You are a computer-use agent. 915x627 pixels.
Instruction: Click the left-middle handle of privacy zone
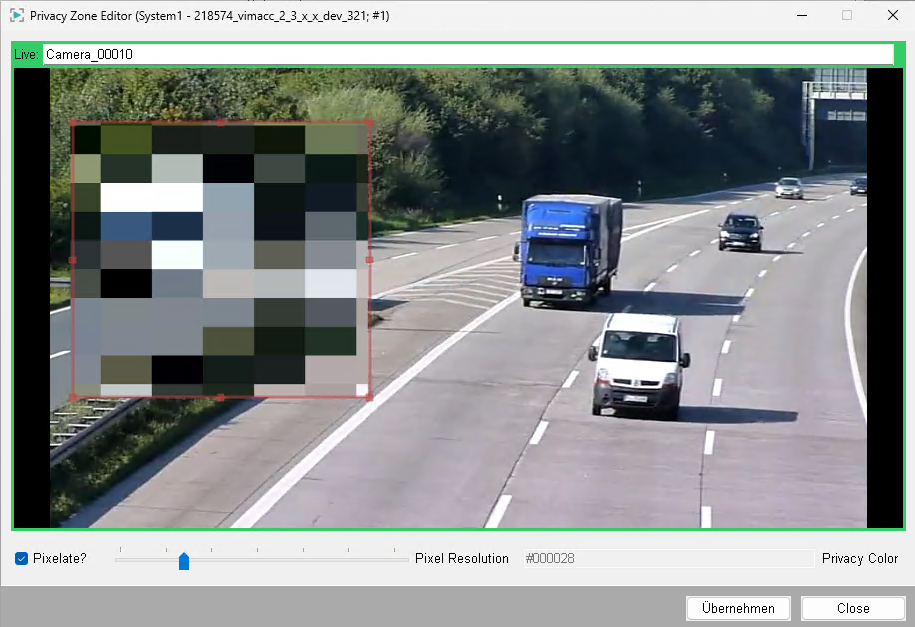[x=73, y=260]
